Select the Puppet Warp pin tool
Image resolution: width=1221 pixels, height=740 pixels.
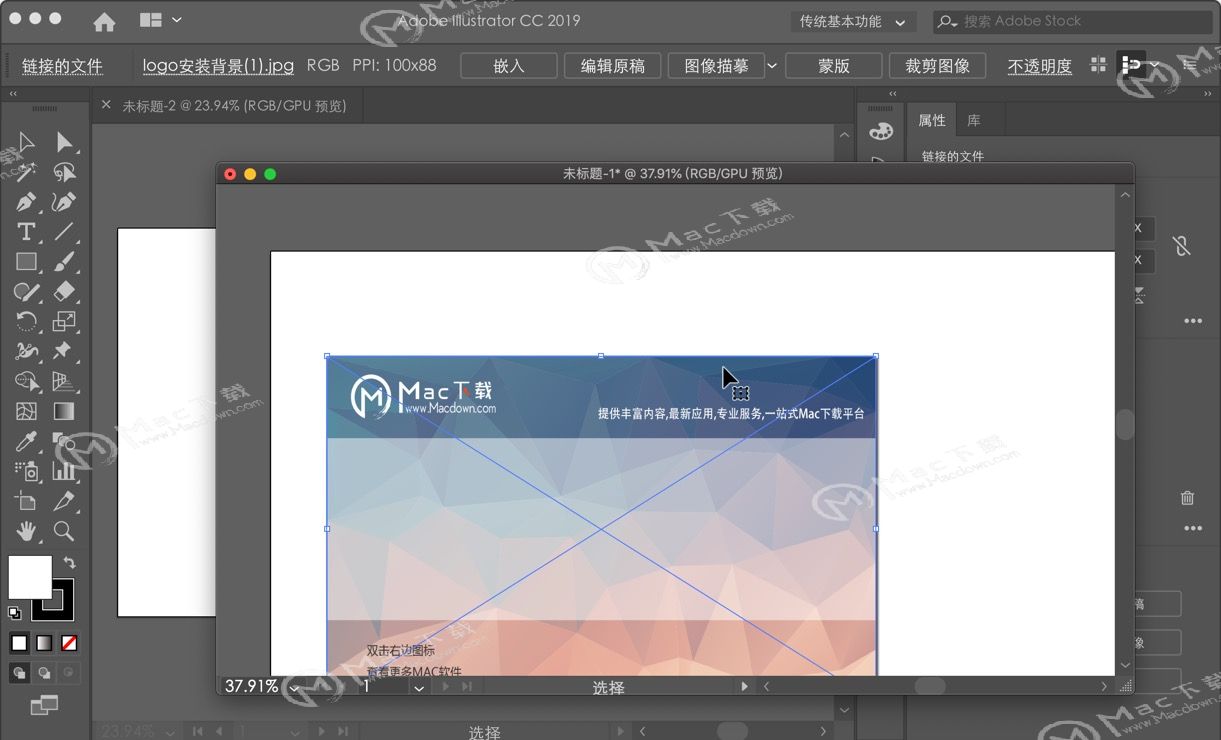(64, 351)
